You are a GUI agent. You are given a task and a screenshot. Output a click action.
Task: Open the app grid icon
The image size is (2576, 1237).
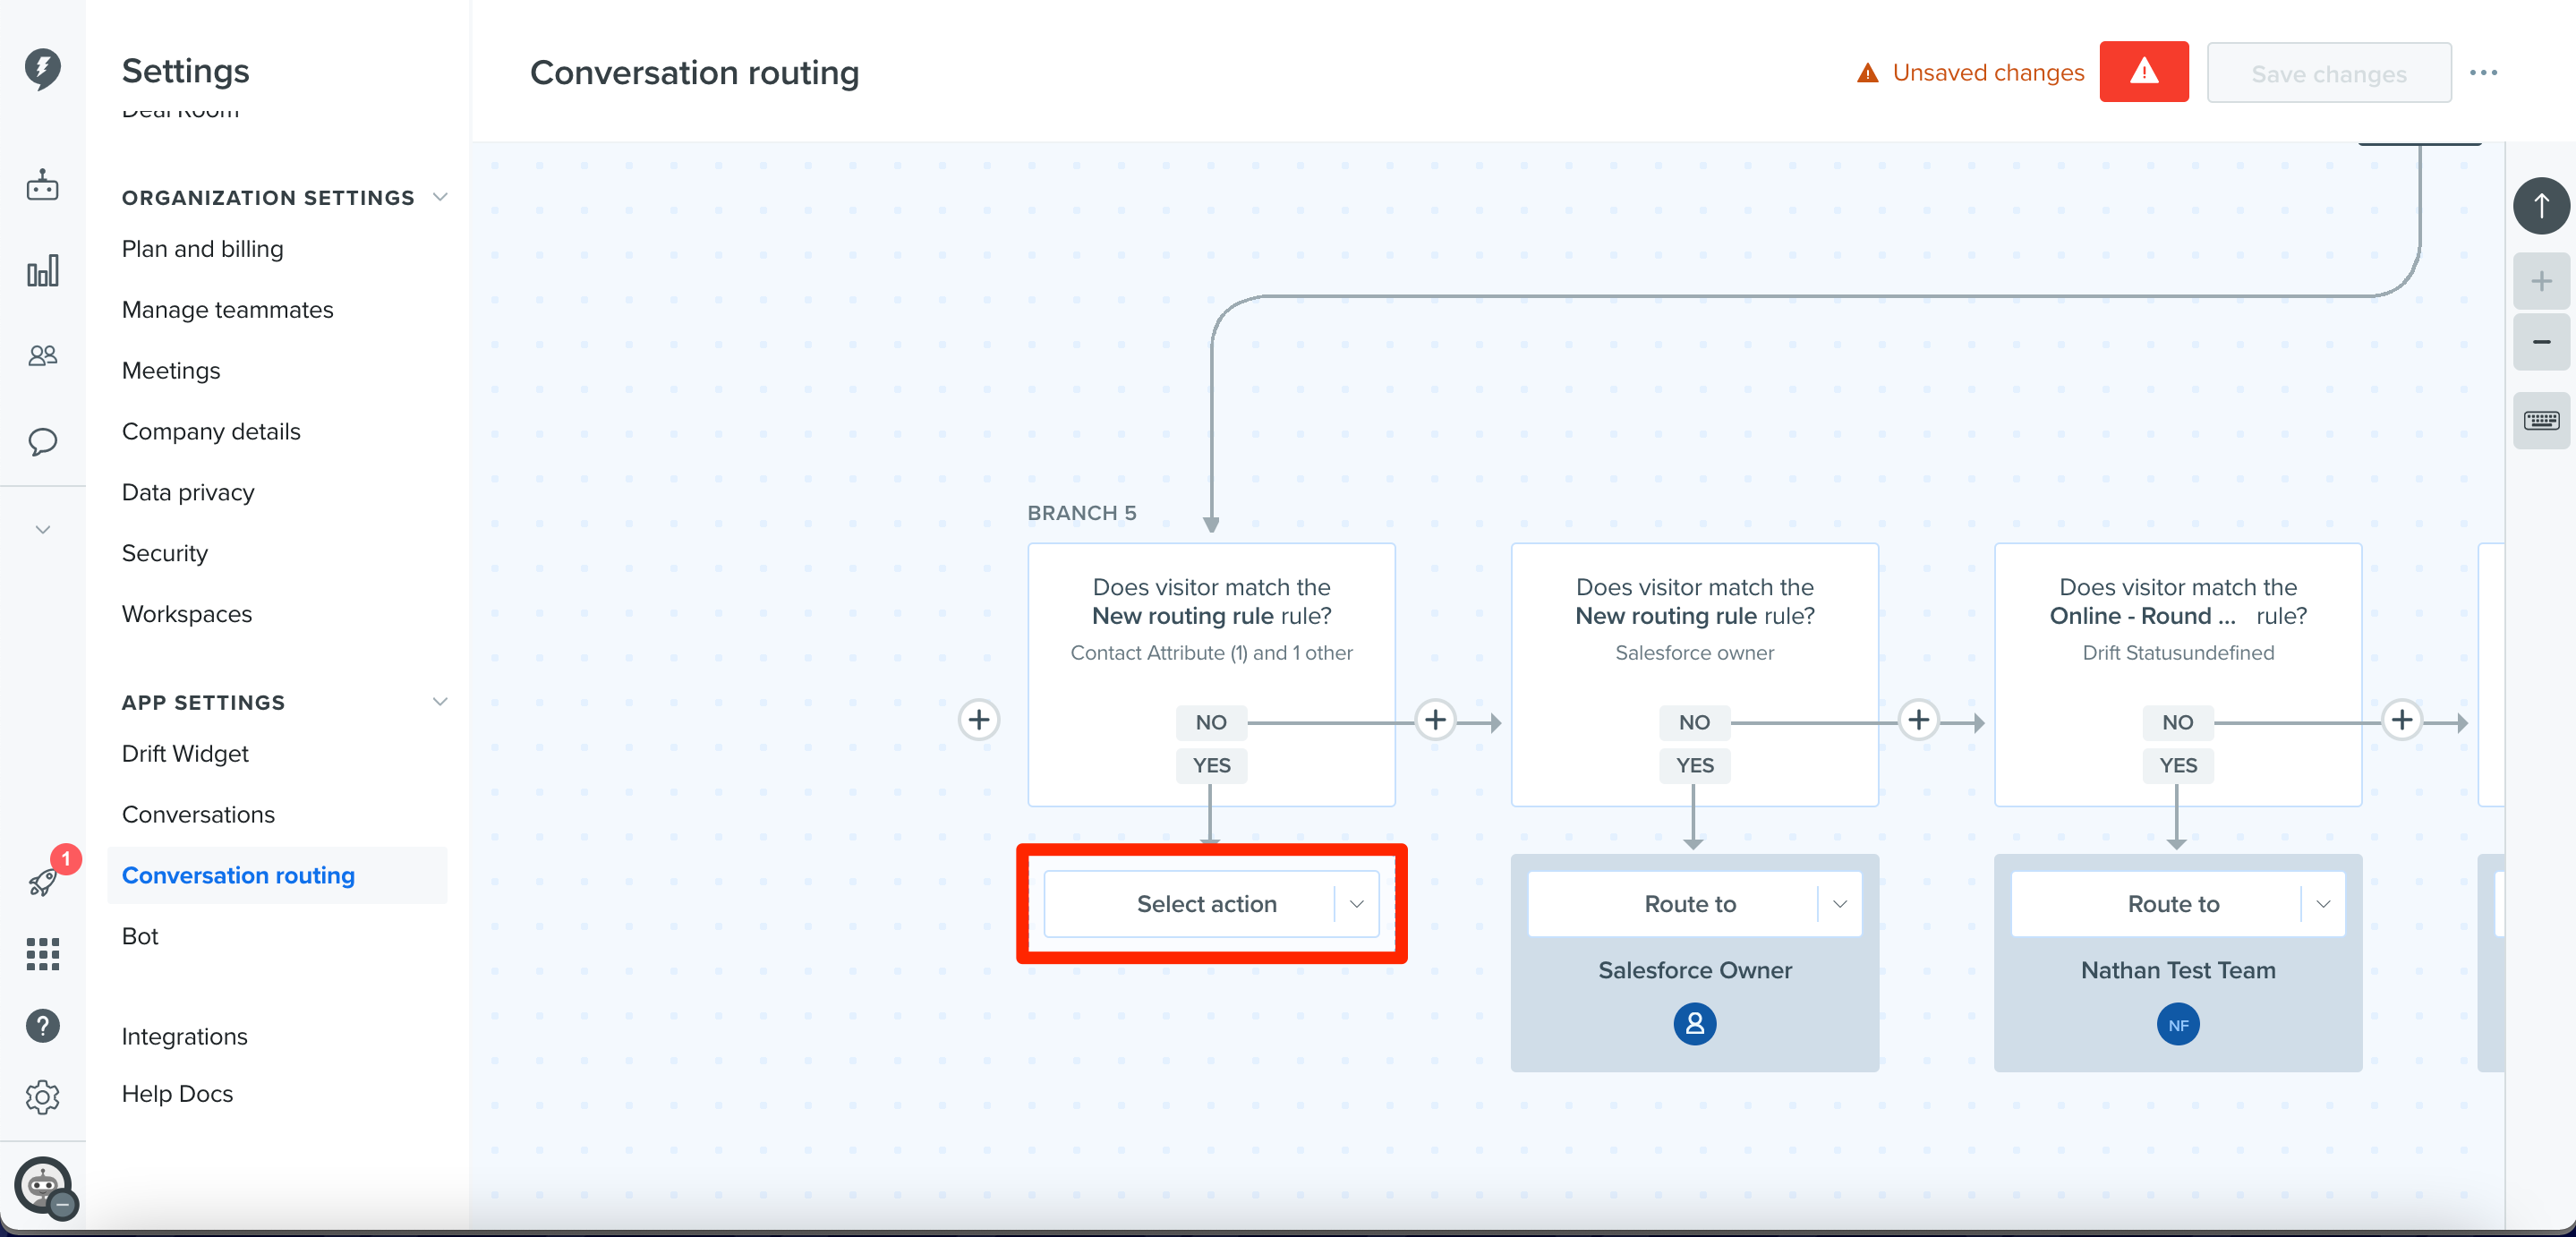(42, 953)
